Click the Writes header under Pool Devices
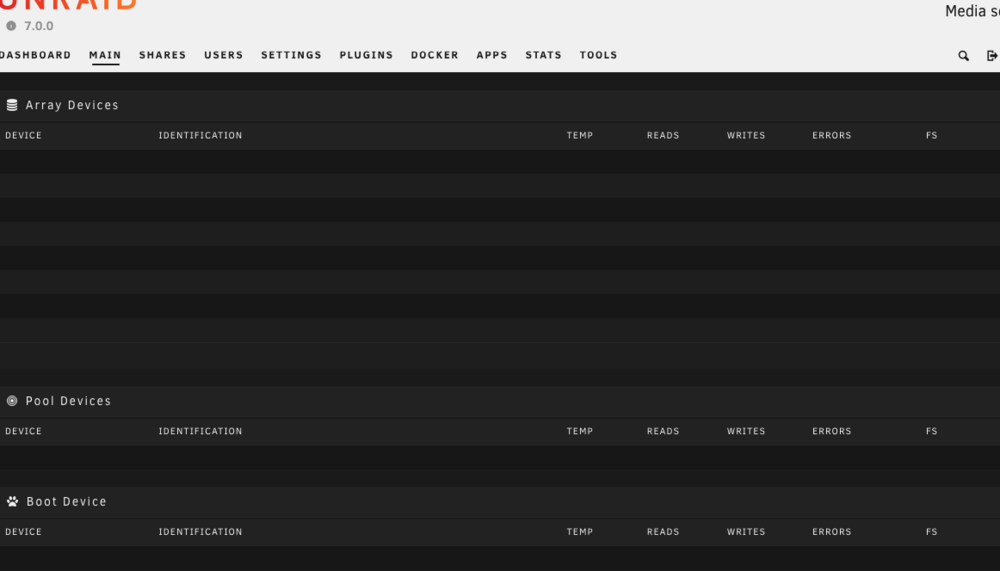 pos(746,431)
